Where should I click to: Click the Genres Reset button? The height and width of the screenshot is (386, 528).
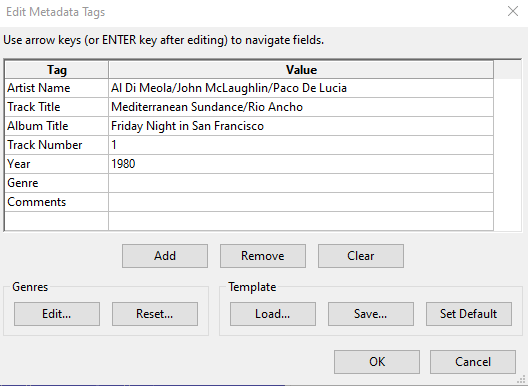155,314
